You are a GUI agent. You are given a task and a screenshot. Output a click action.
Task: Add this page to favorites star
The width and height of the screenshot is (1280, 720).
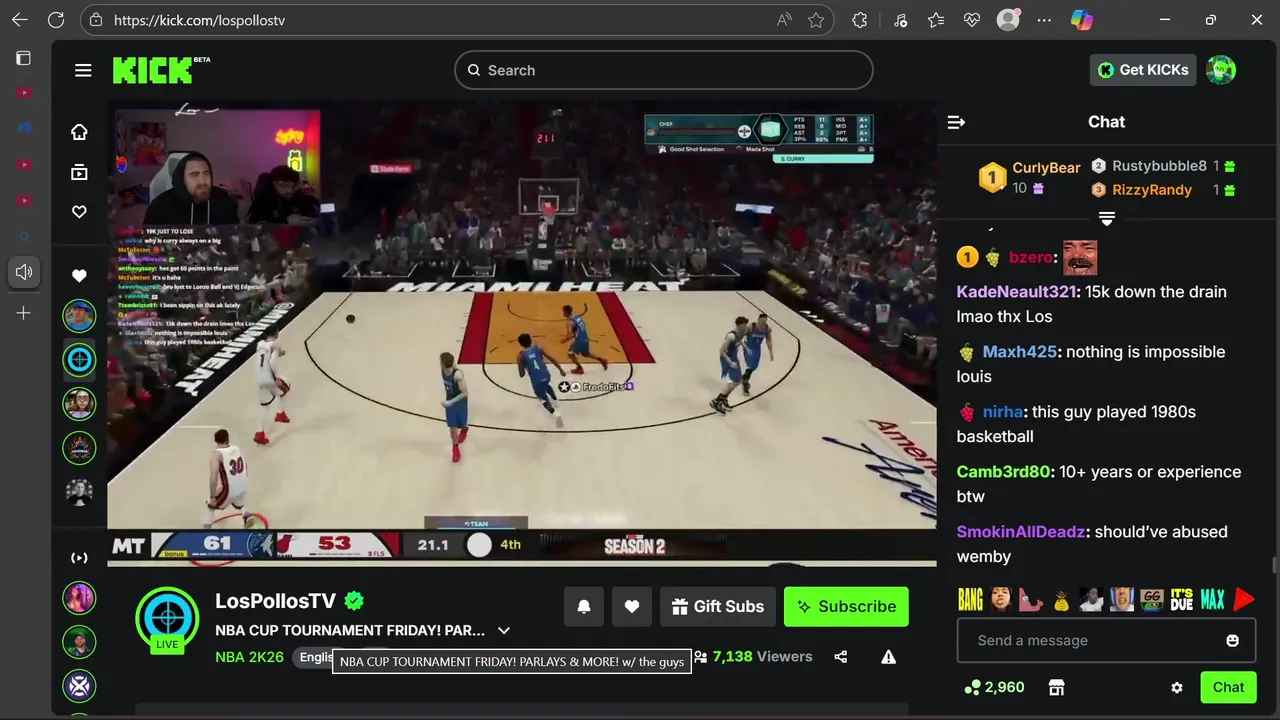tap(816, 20)
